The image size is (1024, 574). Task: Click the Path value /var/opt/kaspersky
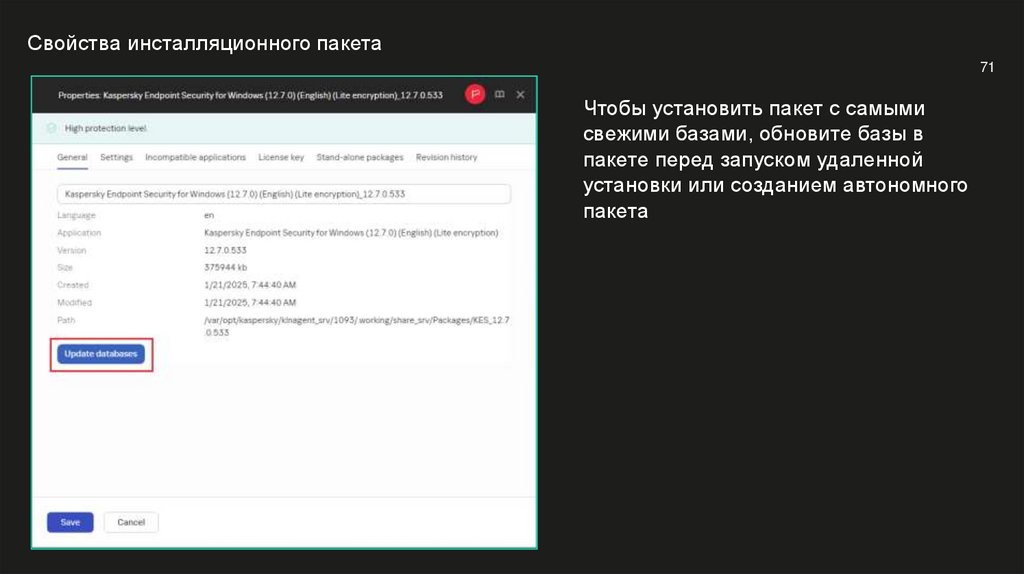[x=357, y=326]
